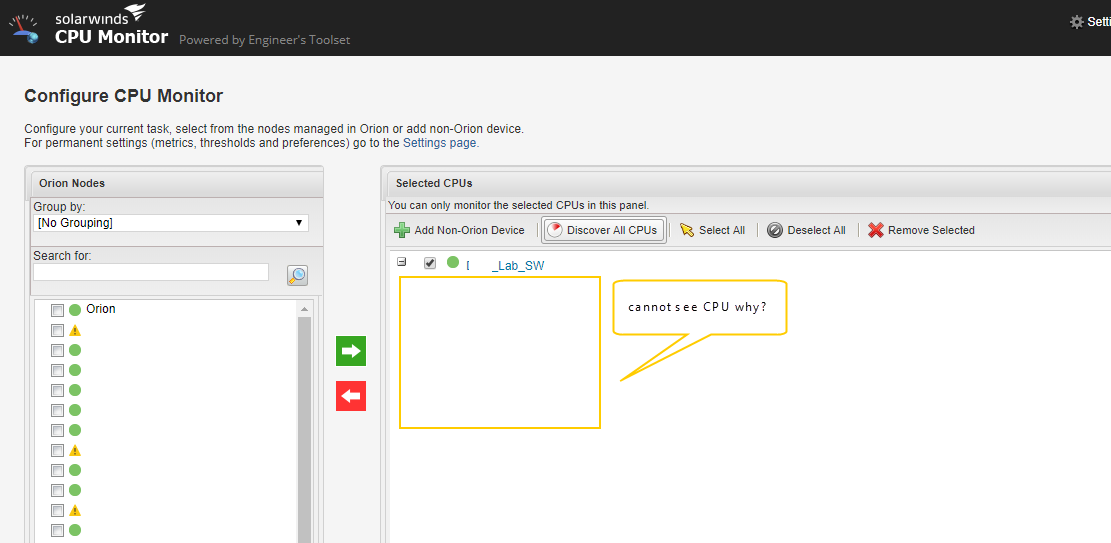Open the Group by dropdown
Viewport: 1111px width, 543px height.
[x=171, y=223]
